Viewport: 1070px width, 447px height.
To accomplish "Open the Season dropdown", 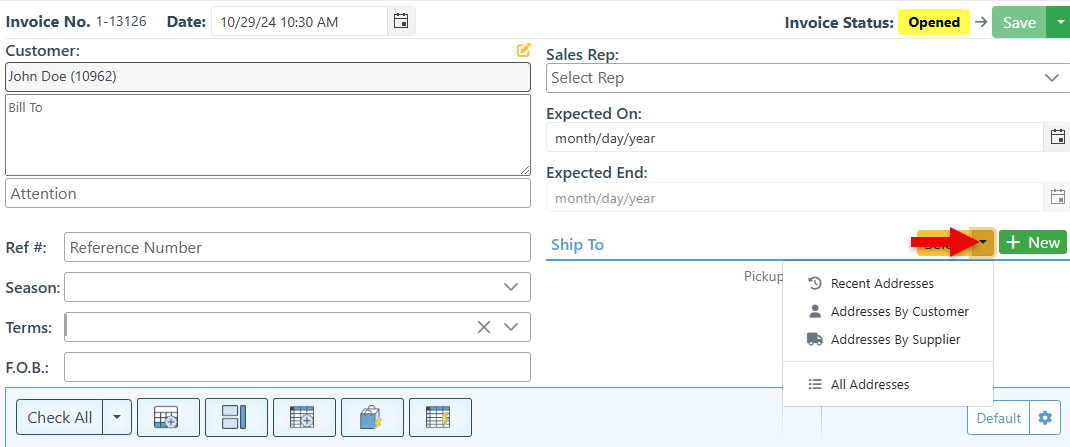I will pyautogui.click(x=511, y=287).
